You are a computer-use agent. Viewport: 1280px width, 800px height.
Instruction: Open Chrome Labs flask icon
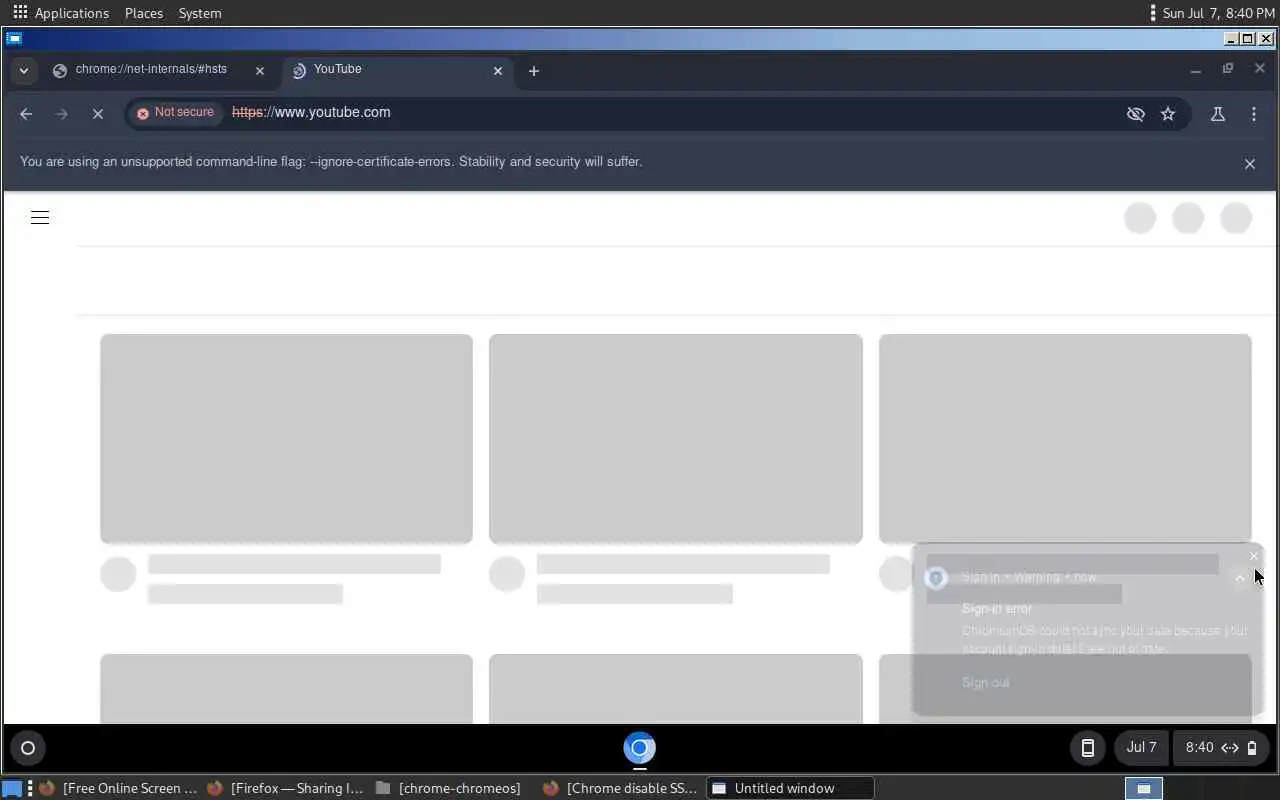coord(1218,114)
